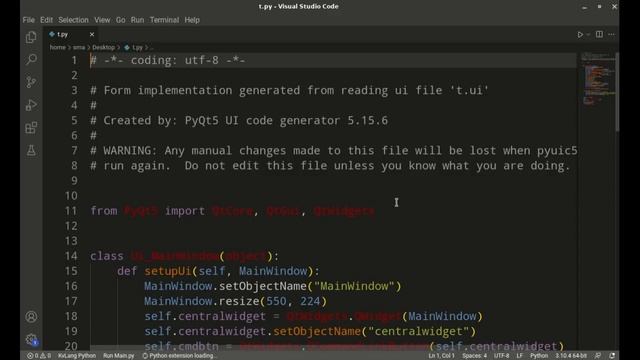Run the Python file with play button
This screenshot has height=360, width=640.
(x=580, y=35)
